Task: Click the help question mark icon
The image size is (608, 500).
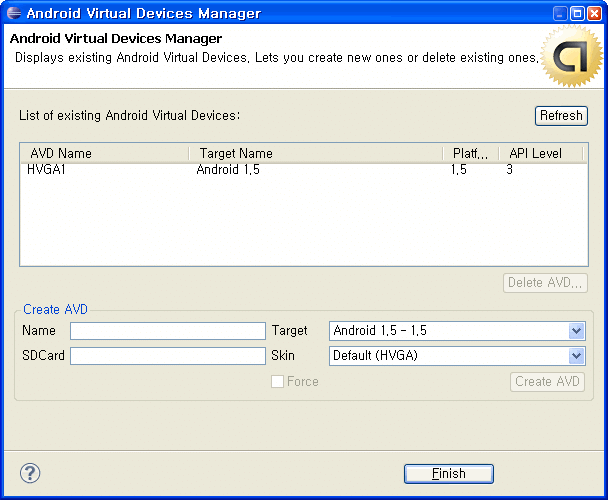Action: click(30, 473)
